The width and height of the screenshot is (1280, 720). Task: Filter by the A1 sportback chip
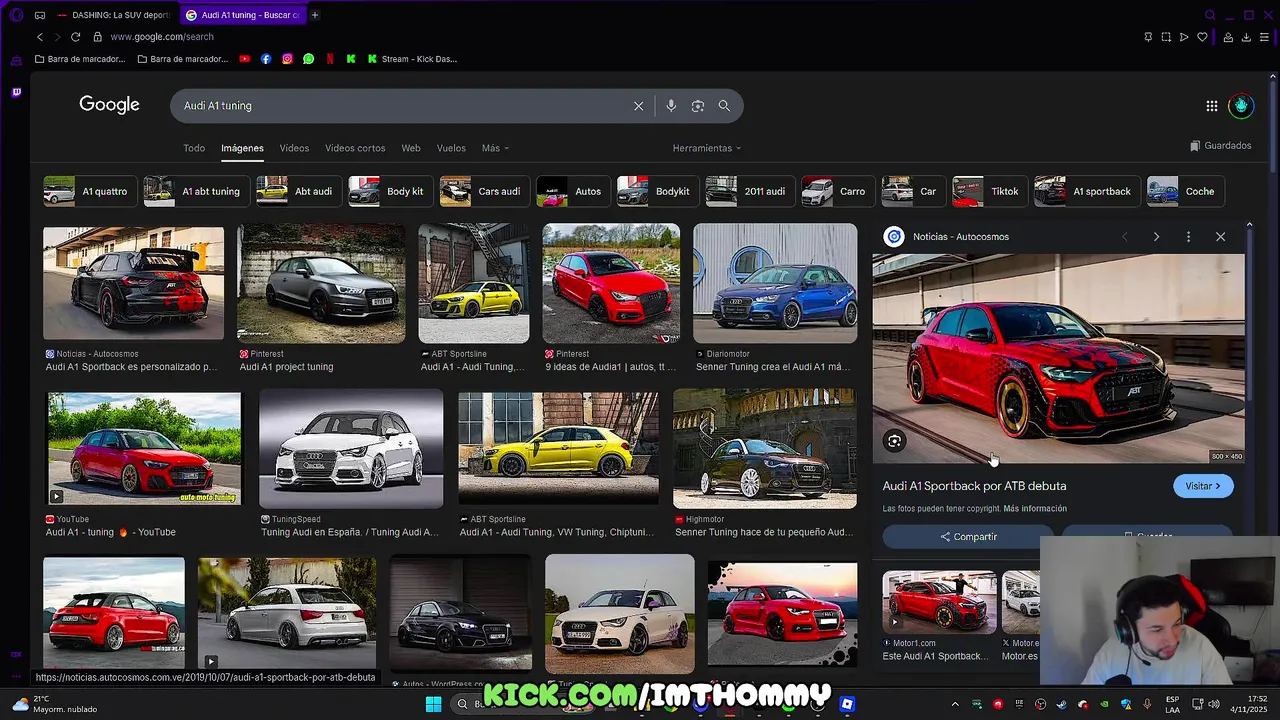[1086, 191]
